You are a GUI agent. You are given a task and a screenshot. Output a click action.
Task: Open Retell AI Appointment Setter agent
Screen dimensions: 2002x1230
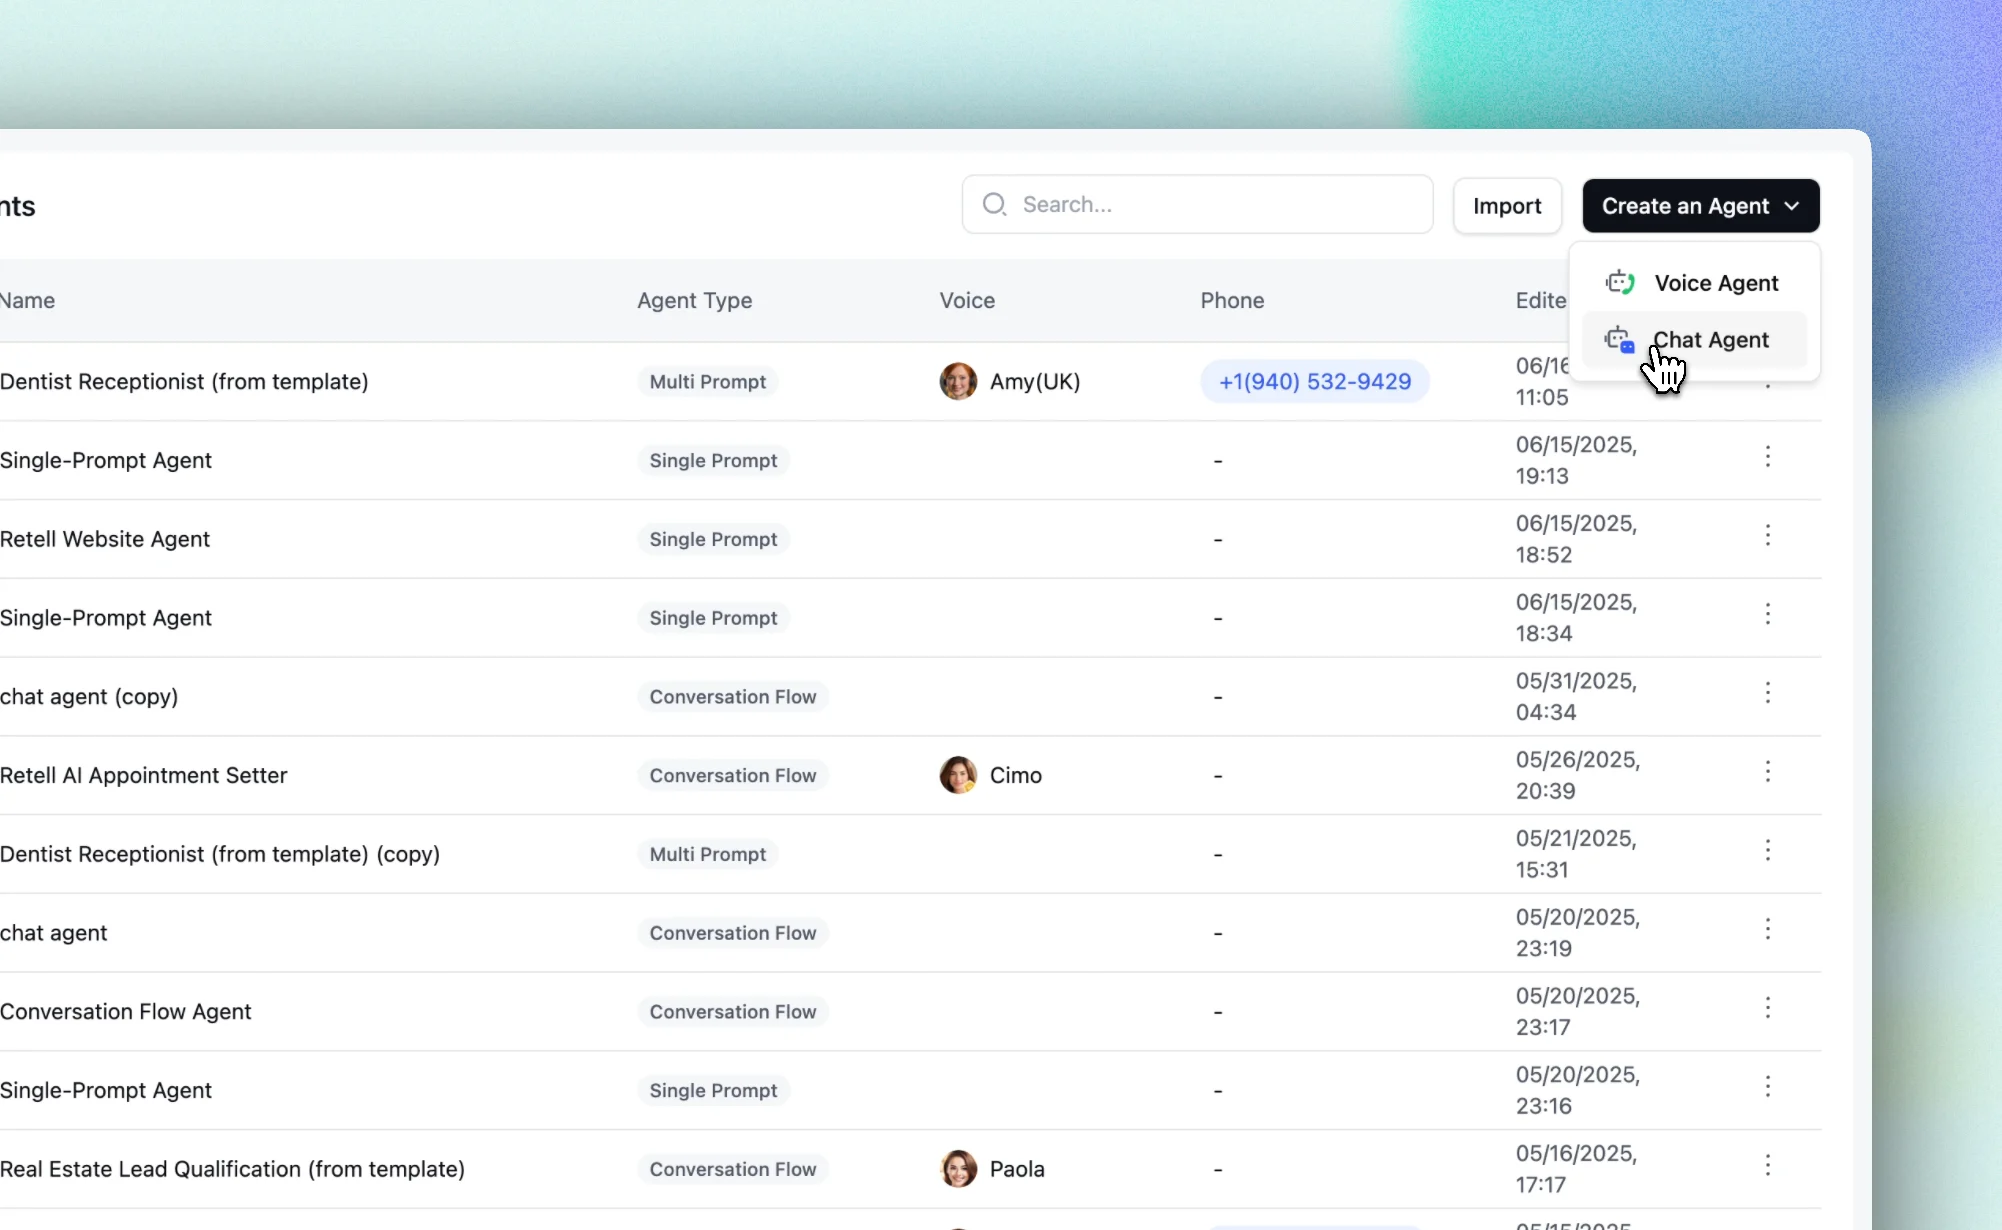(x=143, y=776)
